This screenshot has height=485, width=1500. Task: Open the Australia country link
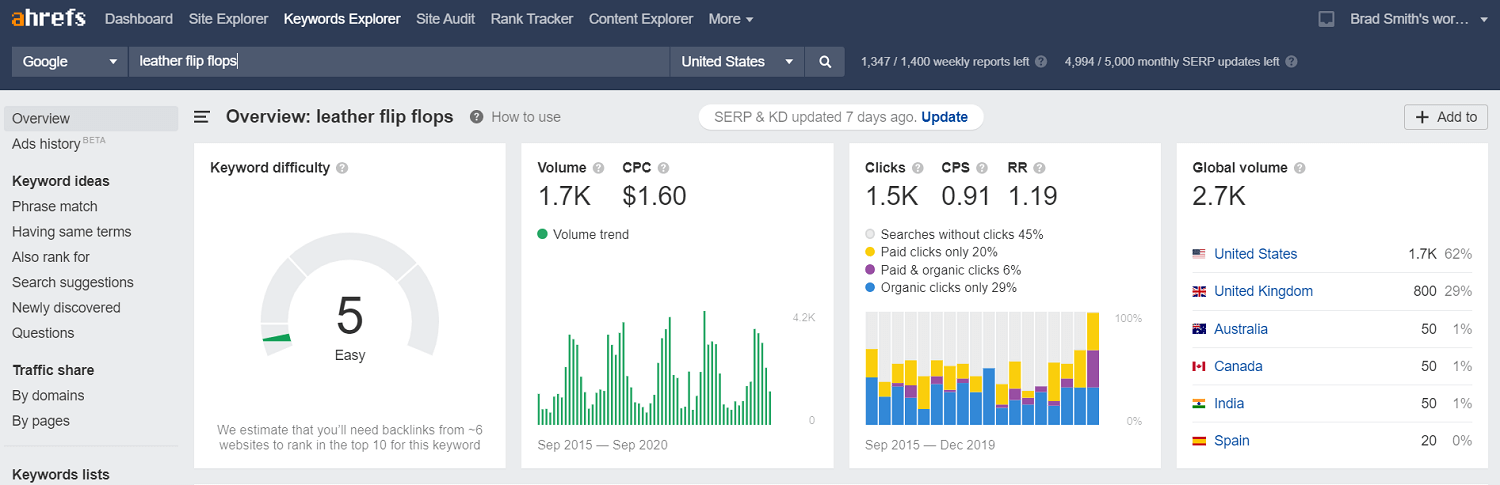coord(1241,329)
